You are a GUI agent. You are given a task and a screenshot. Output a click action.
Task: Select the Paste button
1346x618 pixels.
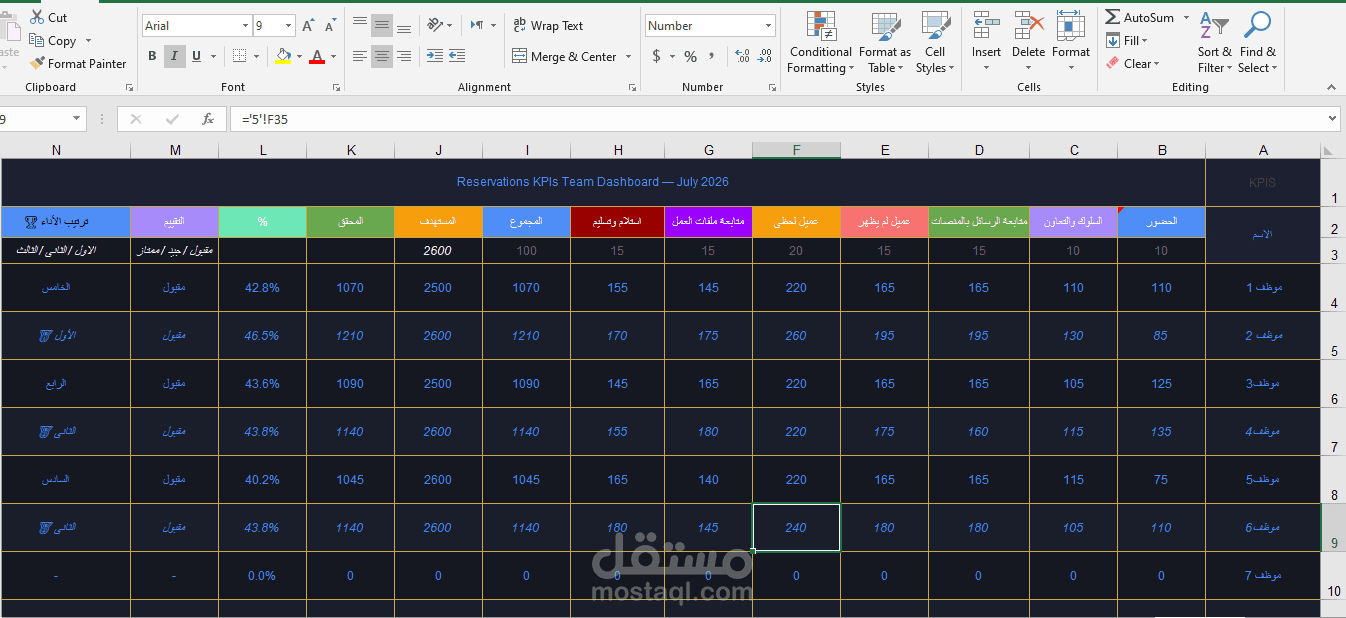[x=8, y=42]
